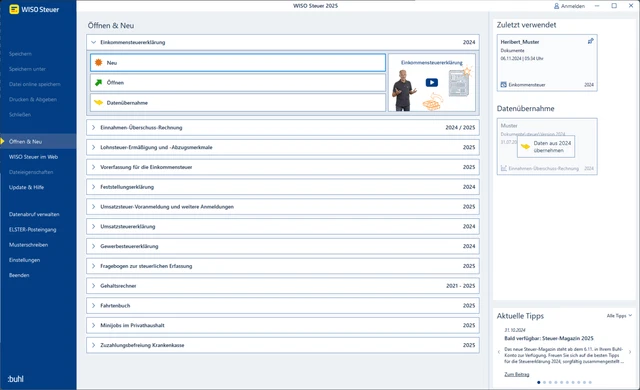Expand the Fahrtenbuch section
640x390 pixels.
coord(93,305)
